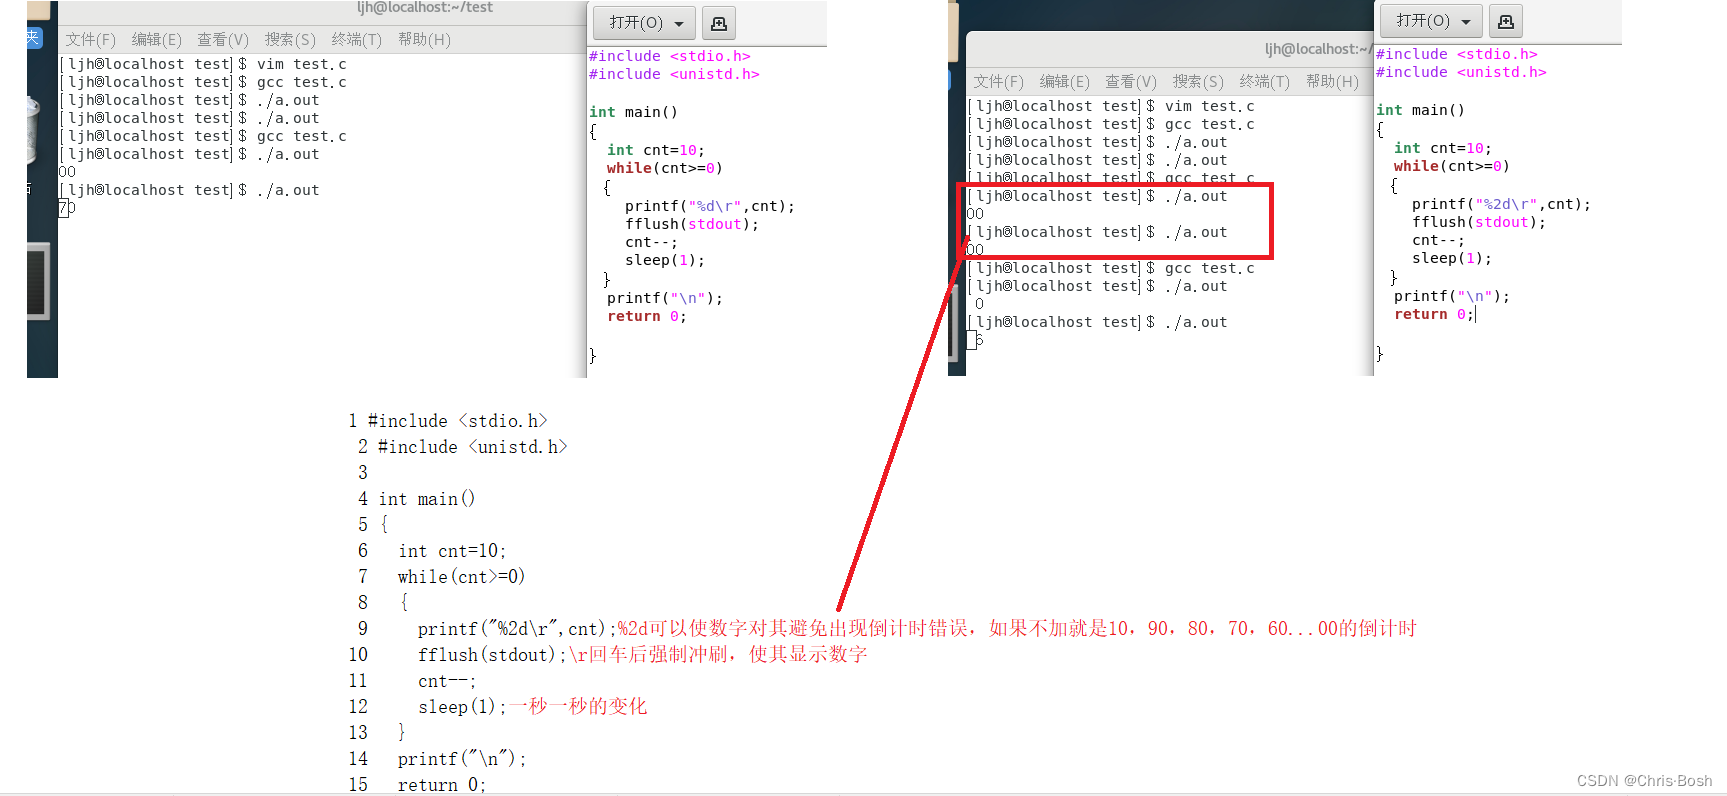Open 编辑(E) menu in right terminal
Screen dimensions: 1727x796
point(1065,81)
